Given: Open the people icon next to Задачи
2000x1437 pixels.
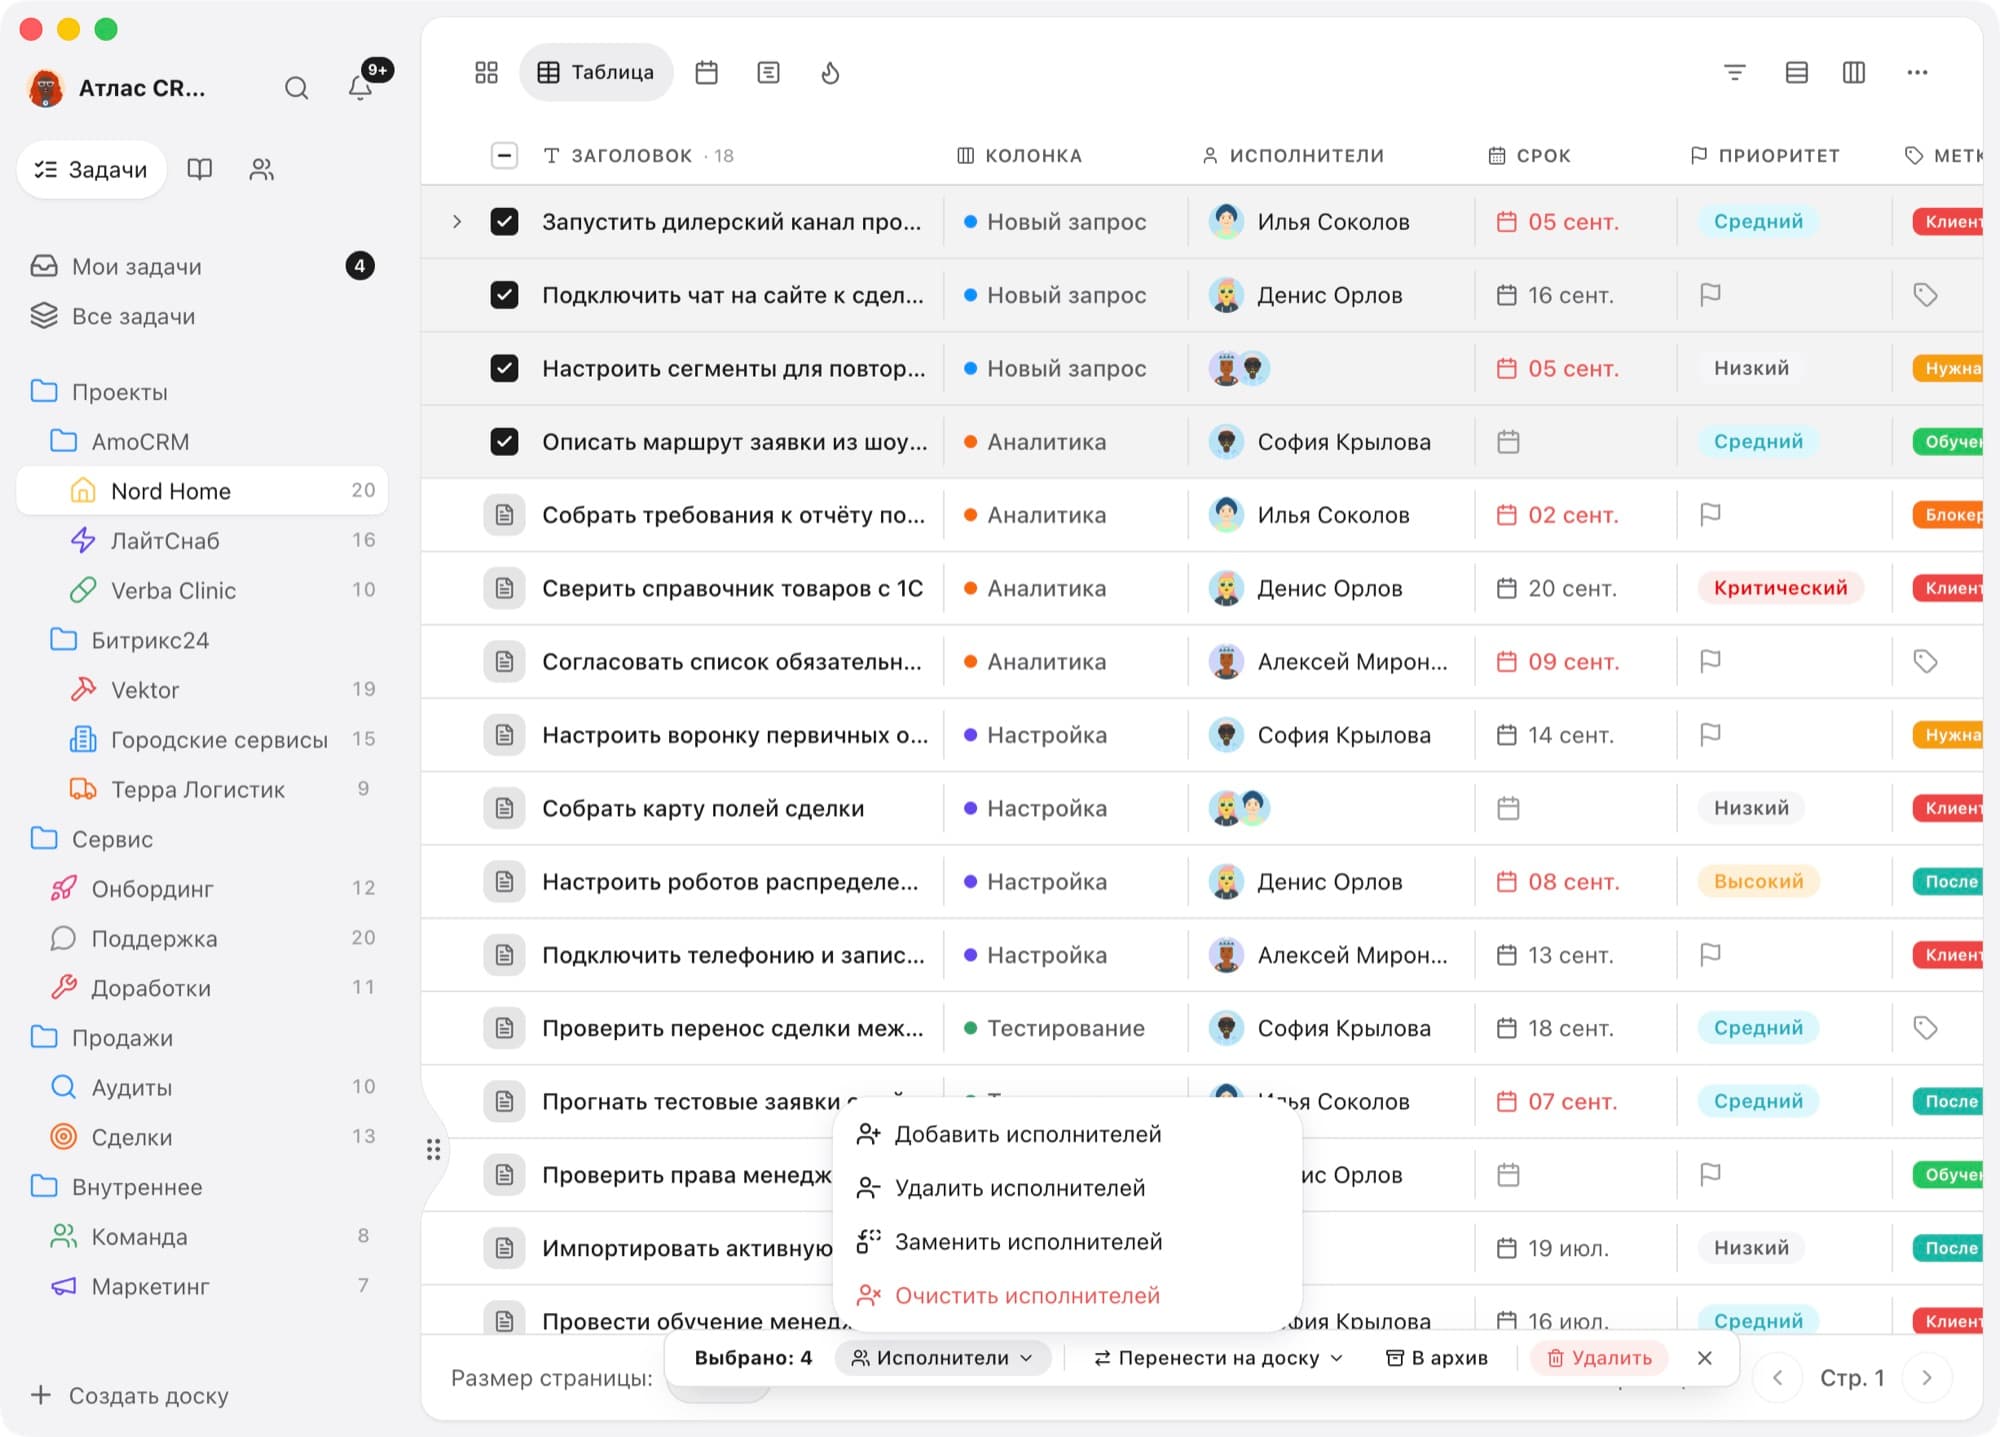Looking at the screenshot, I should [x=262, y=169].
